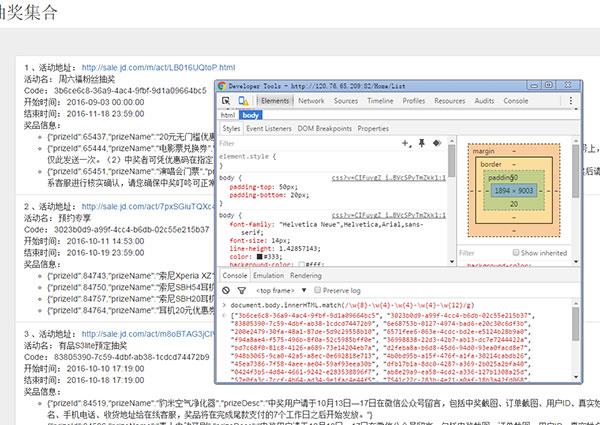Image resolution: width=600 pixels, height=425 pixels.
Task: Click the #333 color swatch
Action: click(259, 256)
